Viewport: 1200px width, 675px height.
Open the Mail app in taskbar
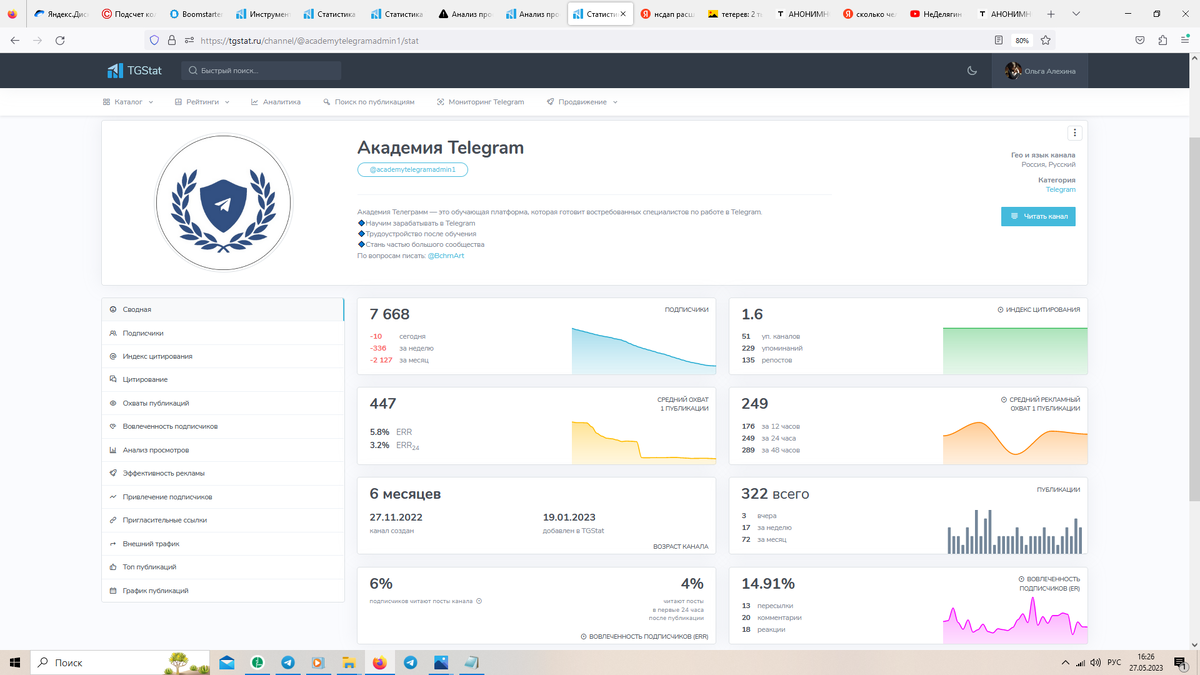(227, 662)
